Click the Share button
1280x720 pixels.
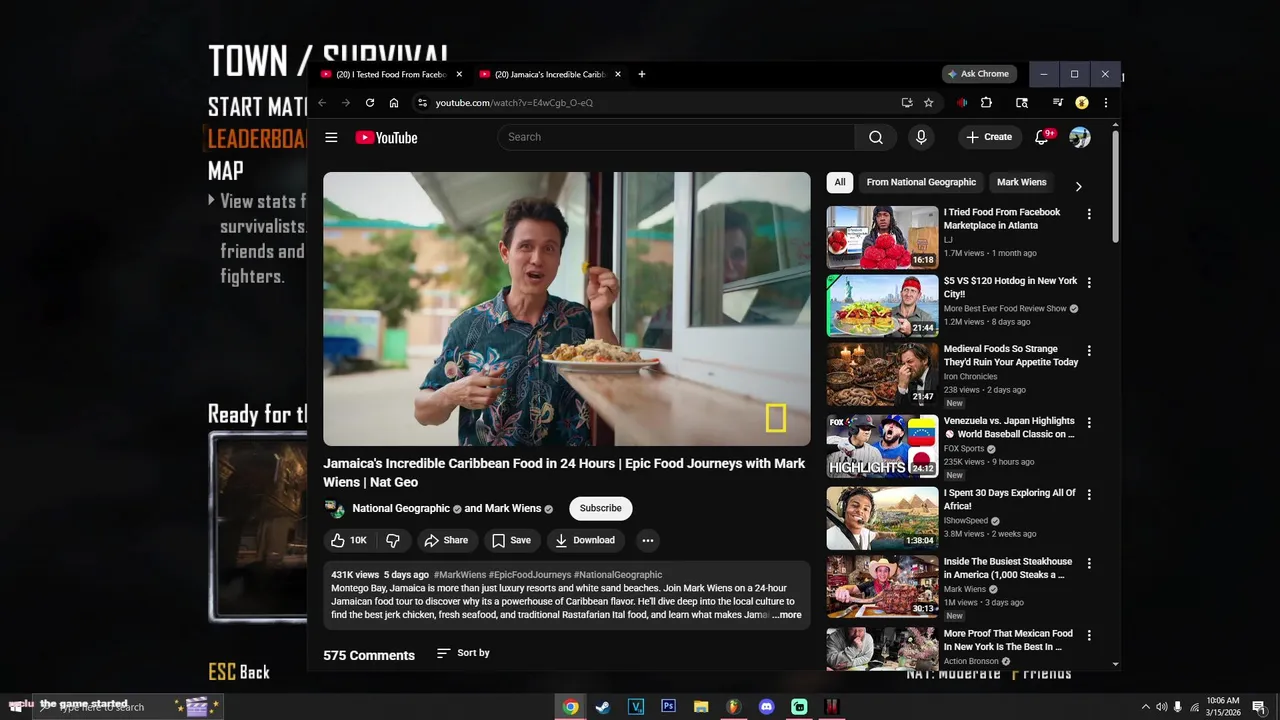coord(446,540)
